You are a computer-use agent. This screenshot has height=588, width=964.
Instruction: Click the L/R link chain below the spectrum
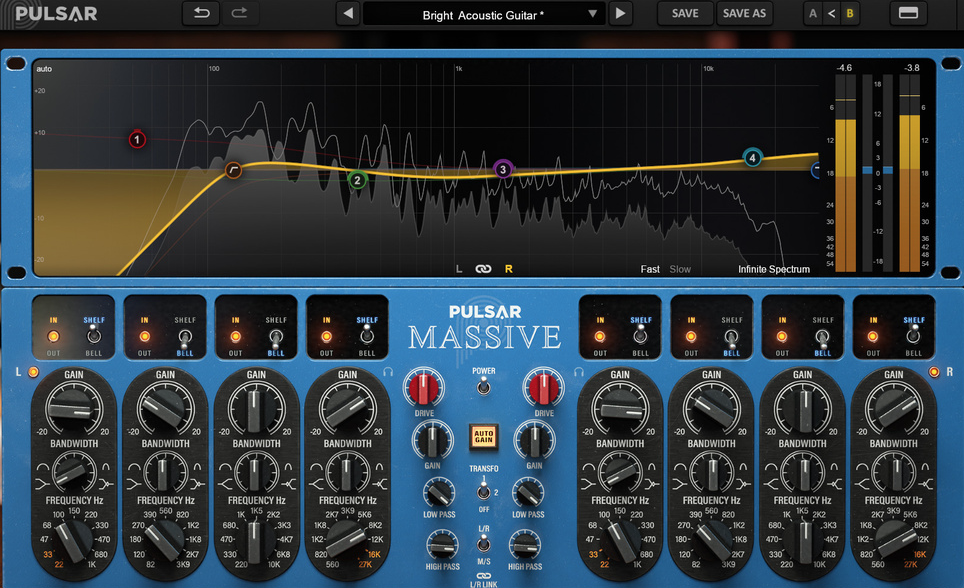tap(483, 269)
